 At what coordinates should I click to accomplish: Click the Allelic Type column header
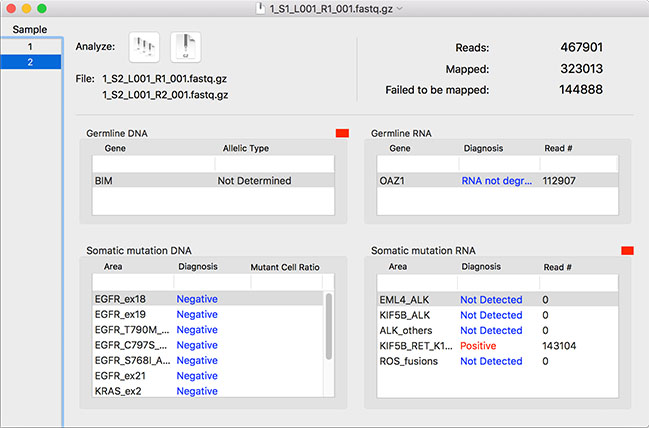click(246, 148)
